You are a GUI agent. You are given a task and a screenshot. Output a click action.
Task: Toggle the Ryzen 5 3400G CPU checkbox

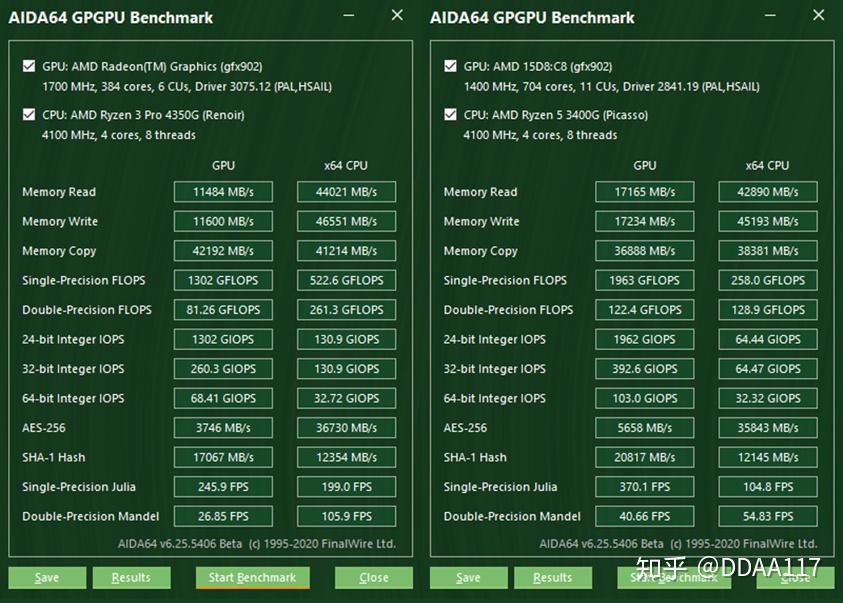point(449,115)
